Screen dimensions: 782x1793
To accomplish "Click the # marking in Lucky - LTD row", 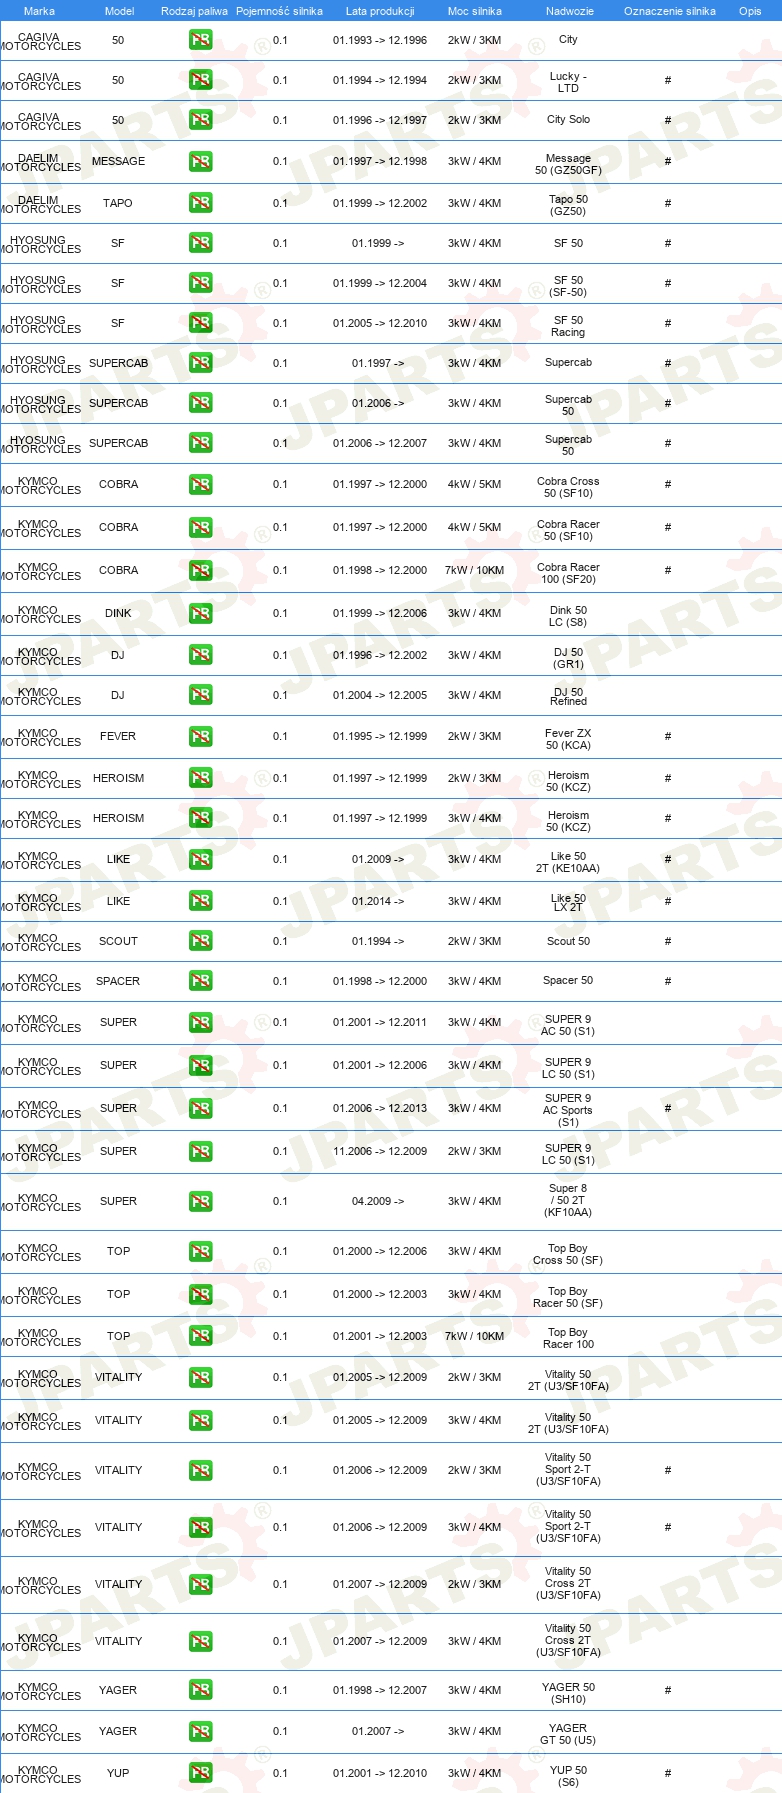I will click(668, 80).
